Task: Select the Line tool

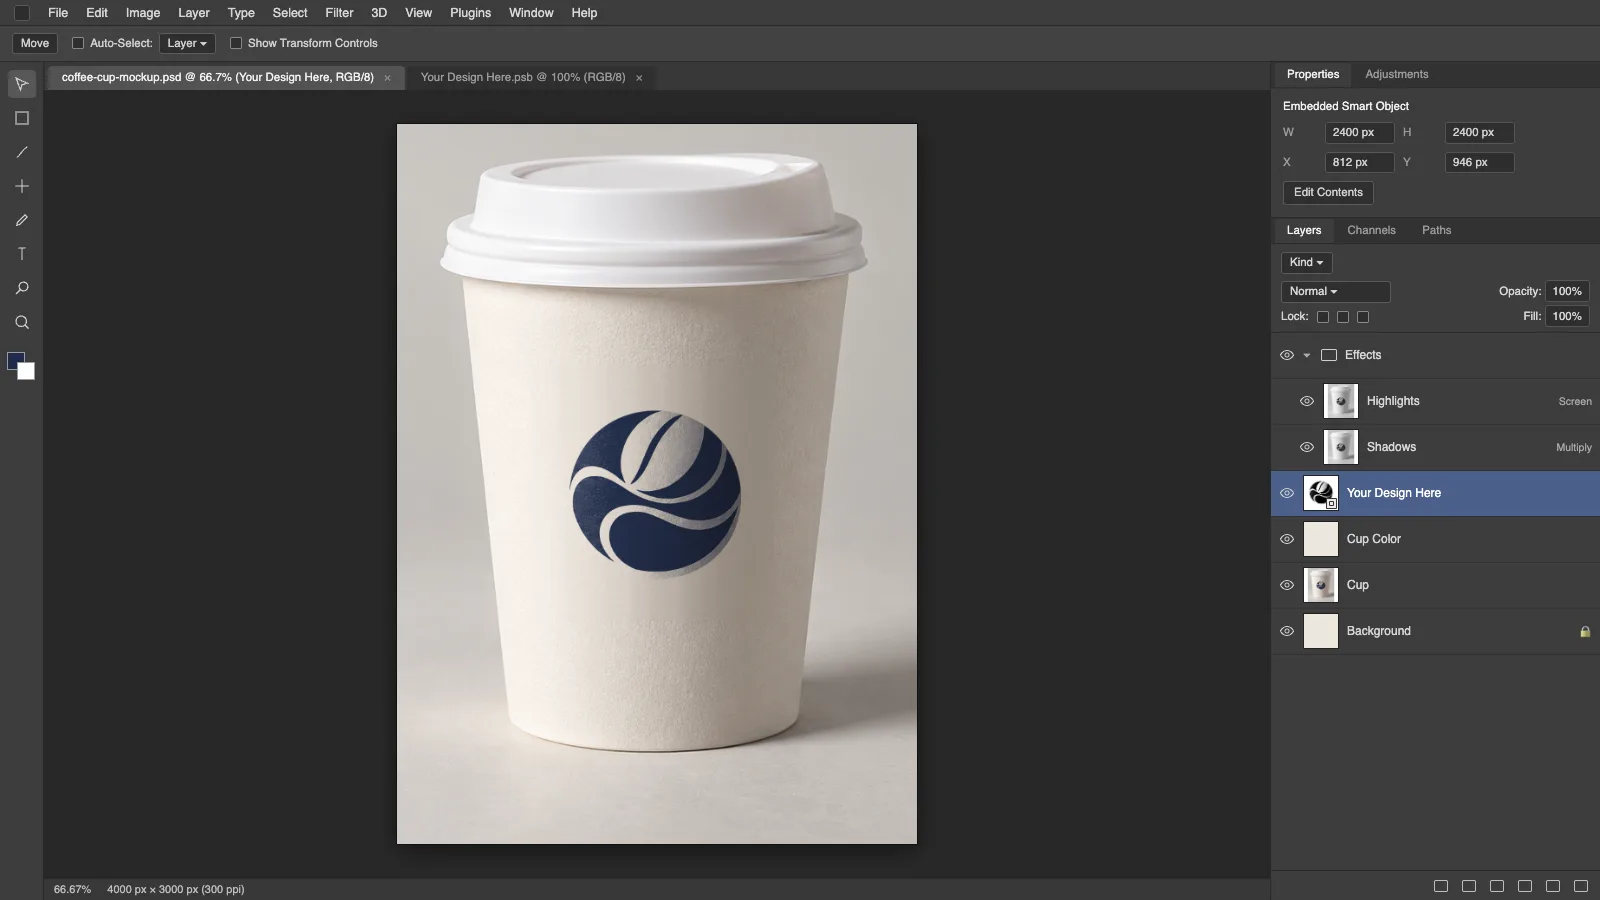Action: click(x=21, y=152)
